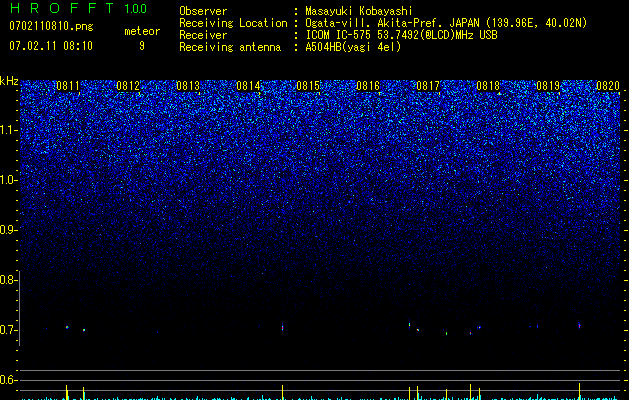Select the observer name Masayuki Kobayashi
This screenshot has height=400, width=629.
[359, 11]
